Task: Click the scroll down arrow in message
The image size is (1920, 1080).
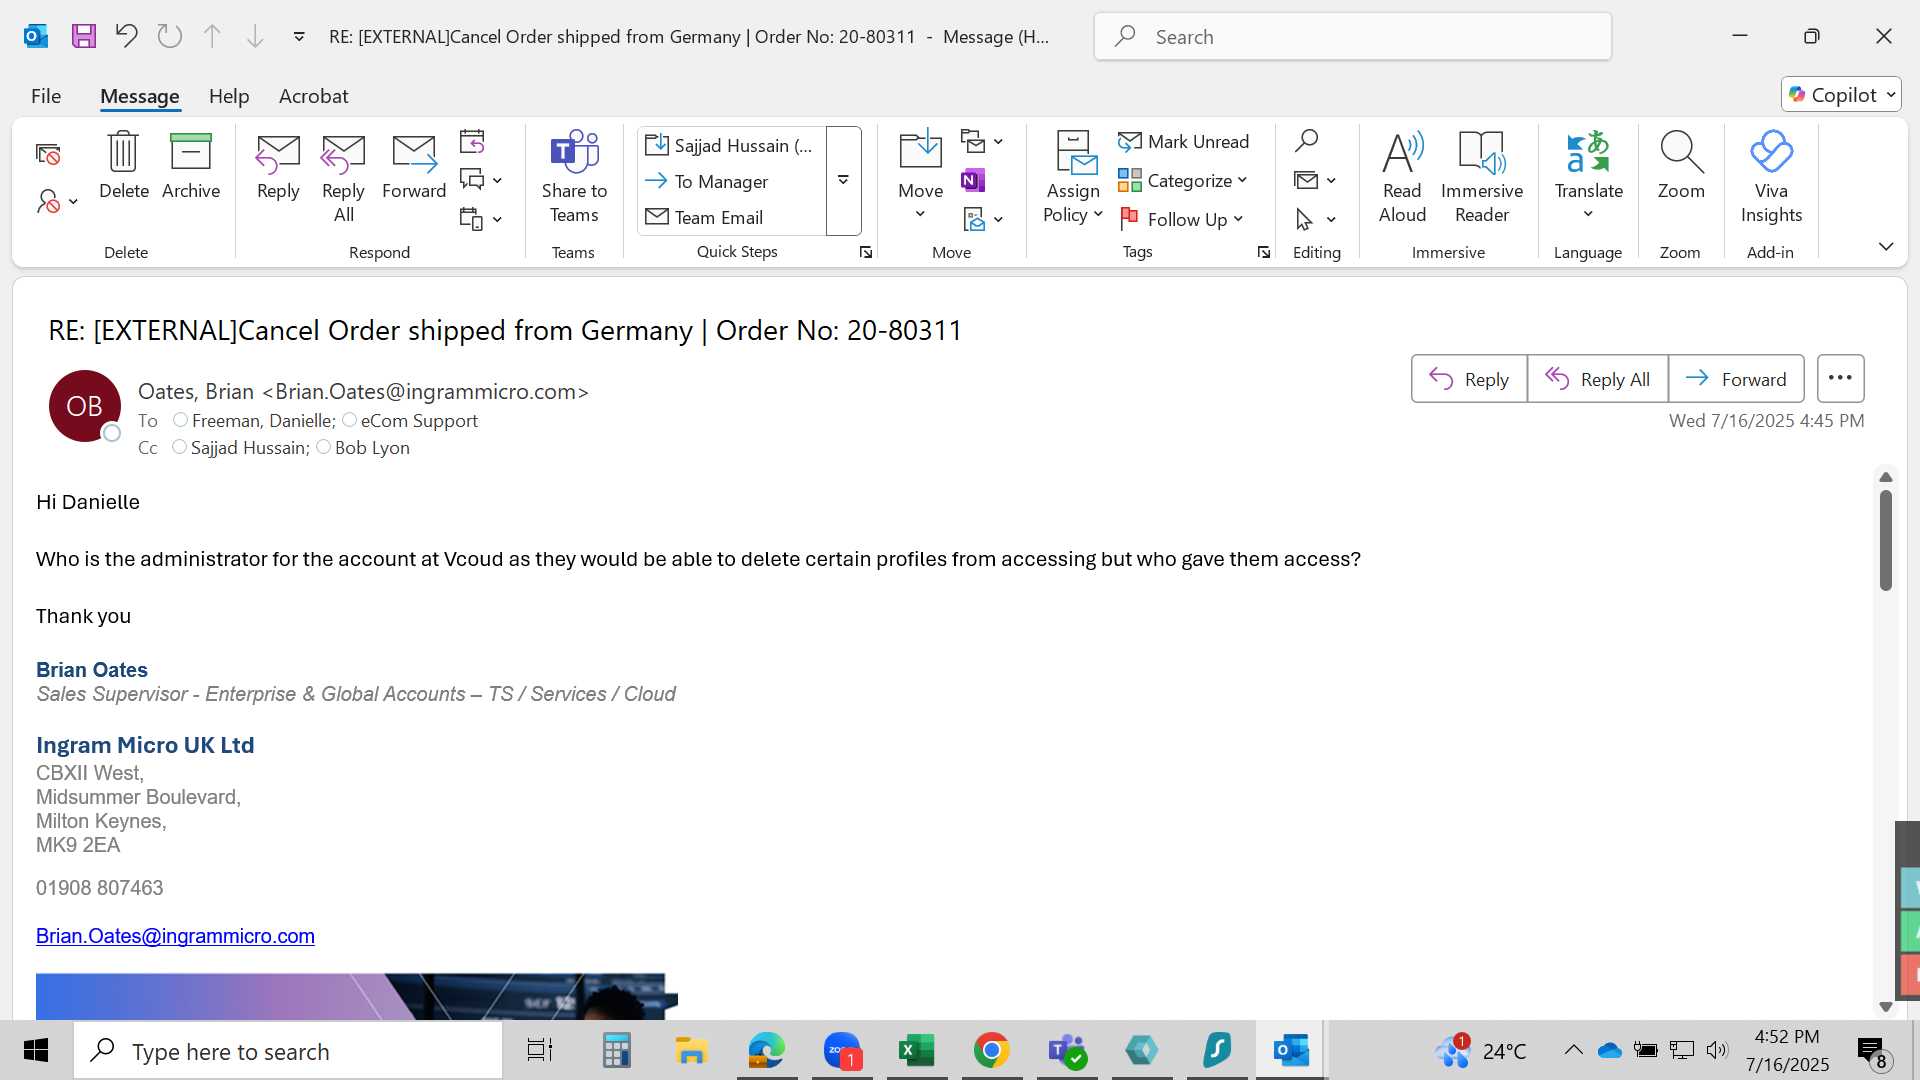Action: point(1886,1007)
